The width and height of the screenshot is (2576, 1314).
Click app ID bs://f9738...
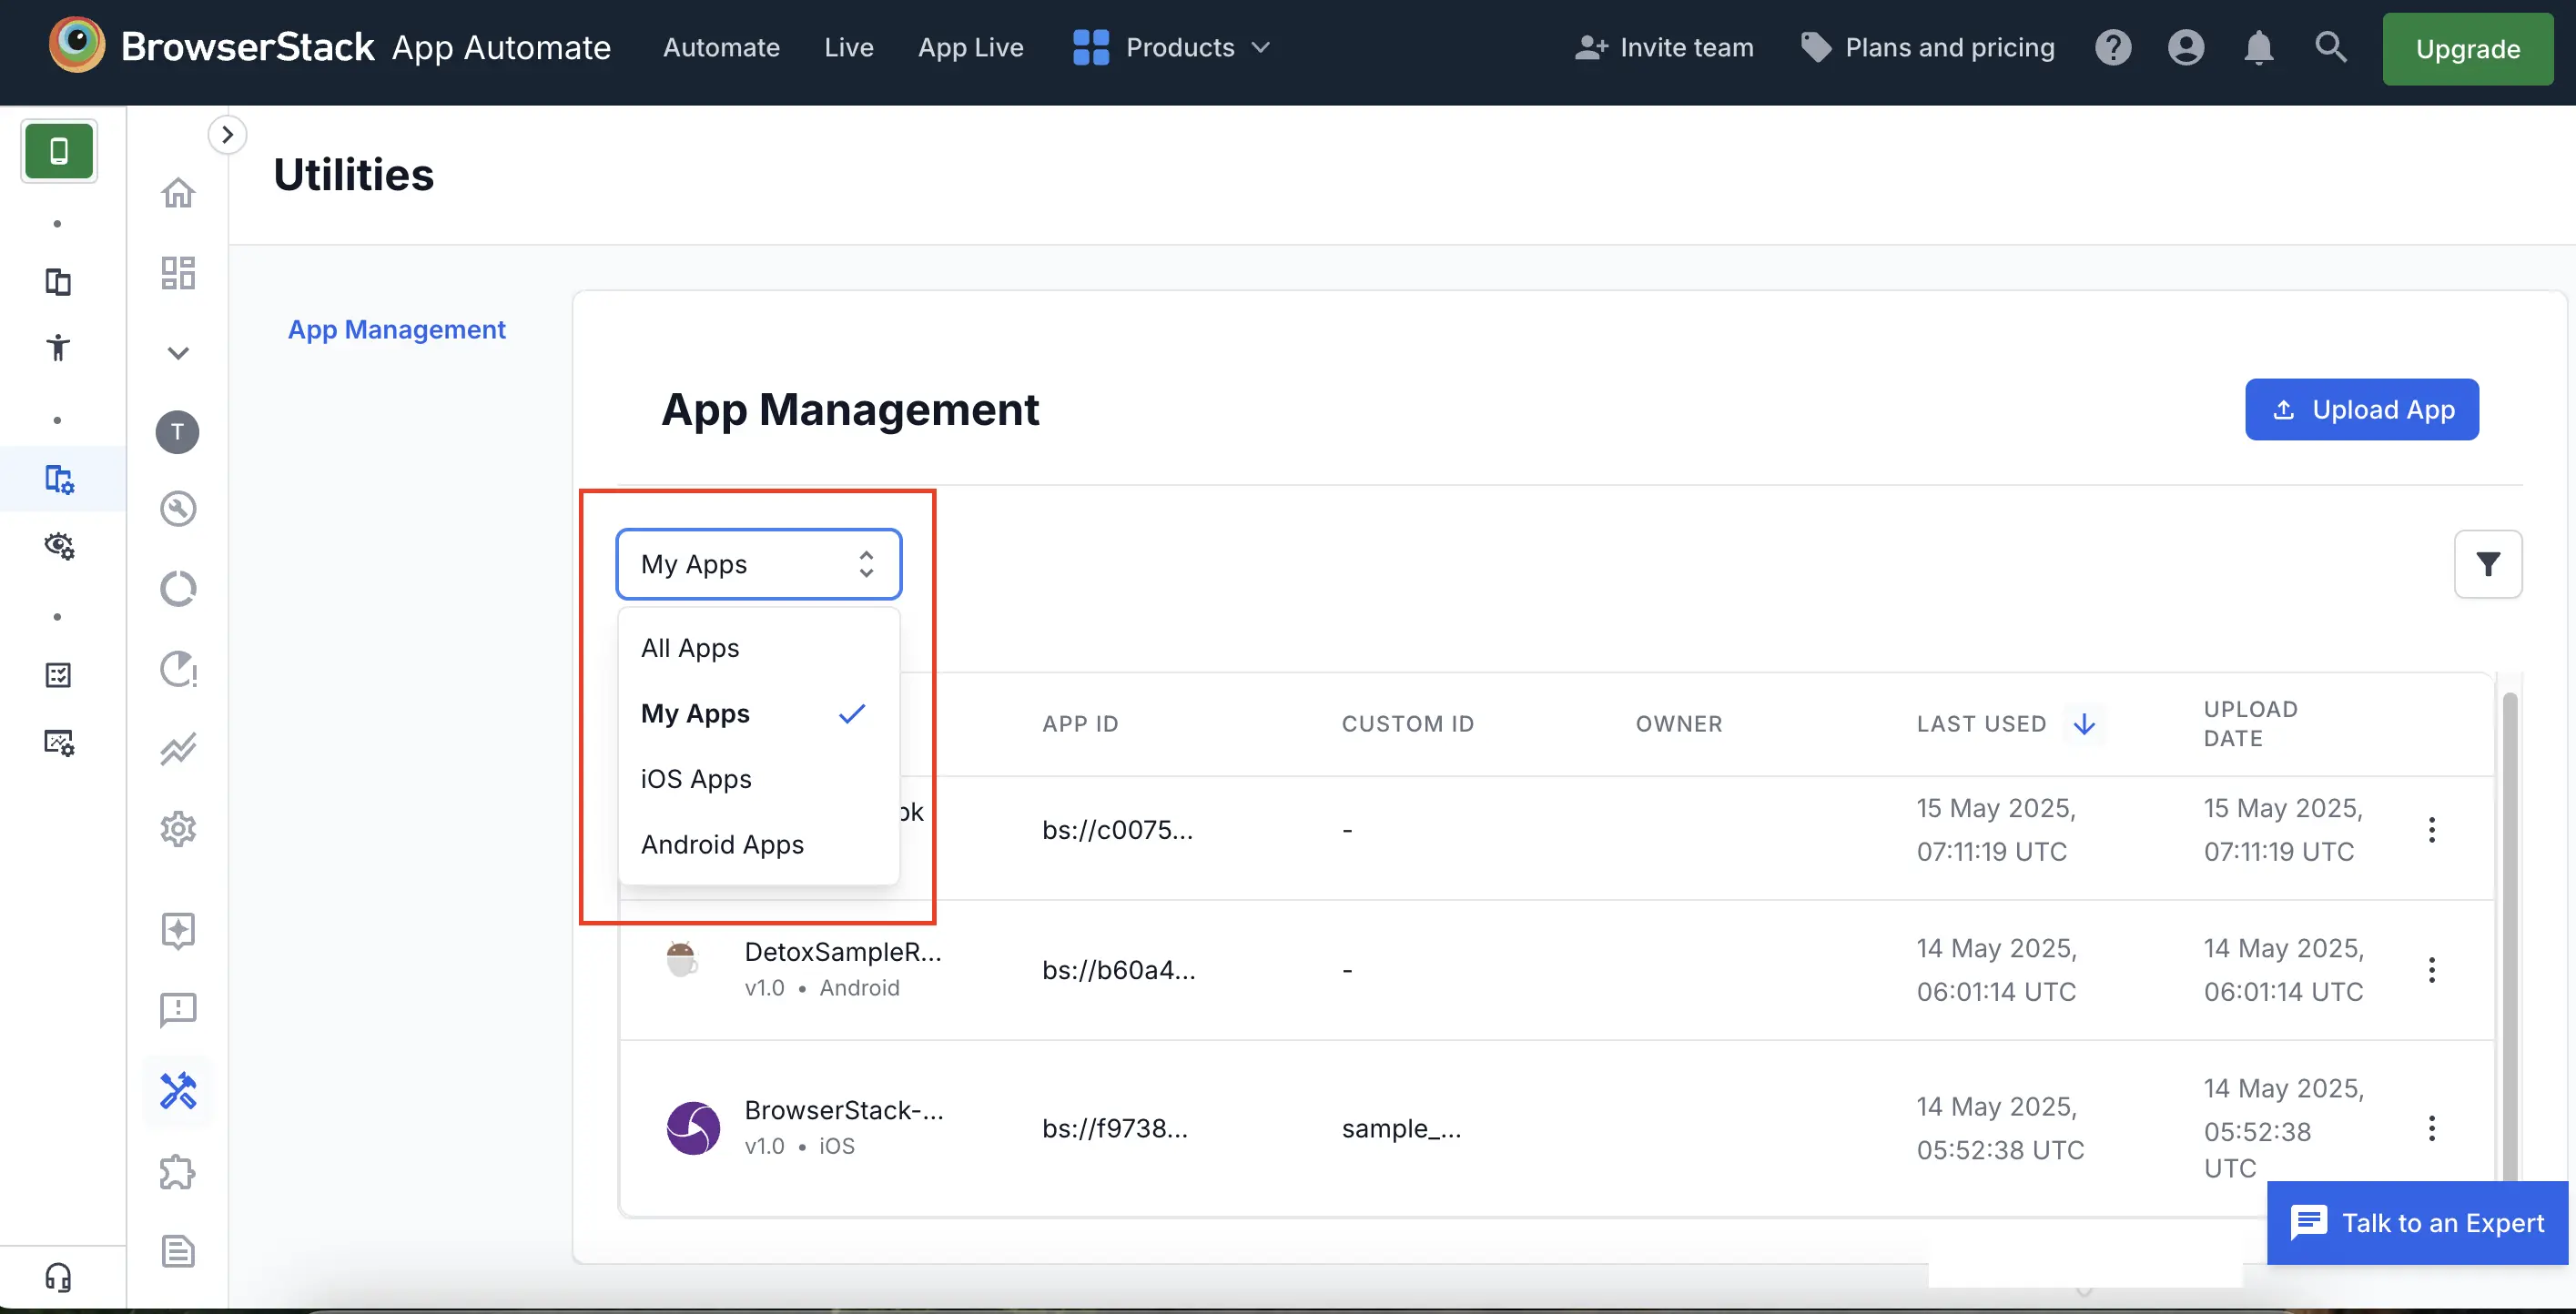click(x=1114, y=1128)
